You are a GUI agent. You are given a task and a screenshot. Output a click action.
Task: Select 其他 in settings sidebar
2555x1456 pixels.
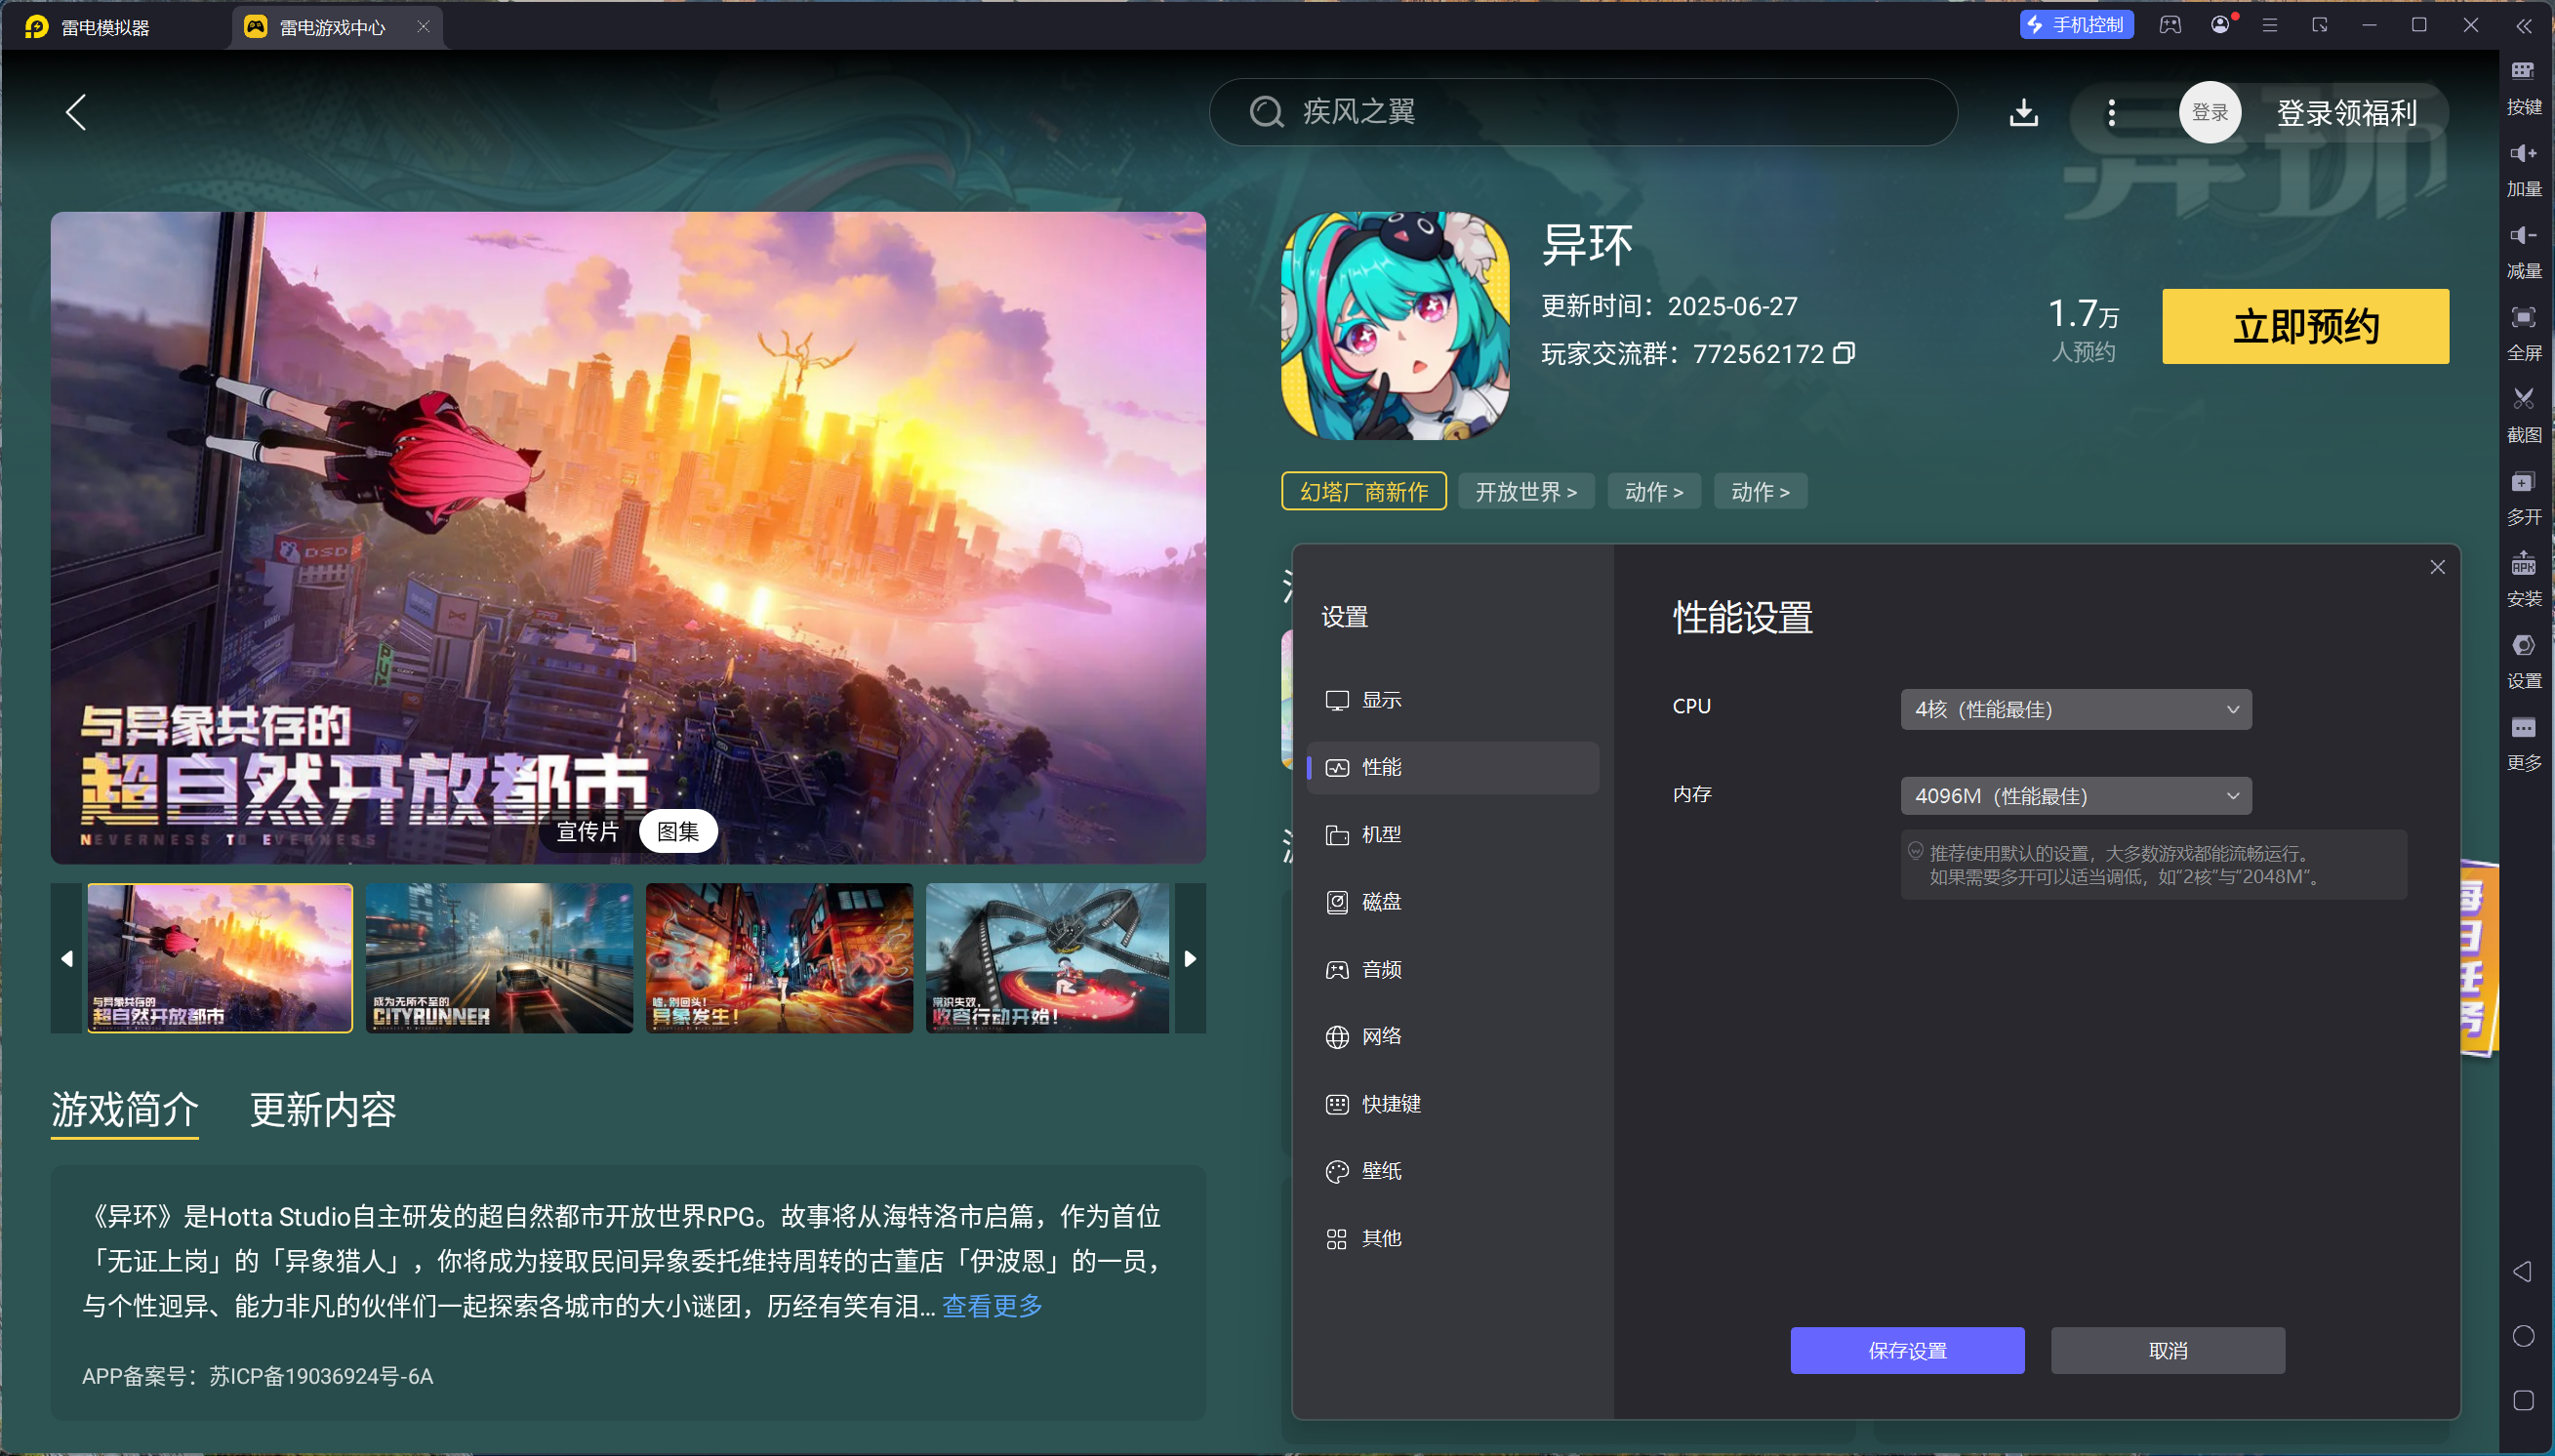[1451, 1238]
